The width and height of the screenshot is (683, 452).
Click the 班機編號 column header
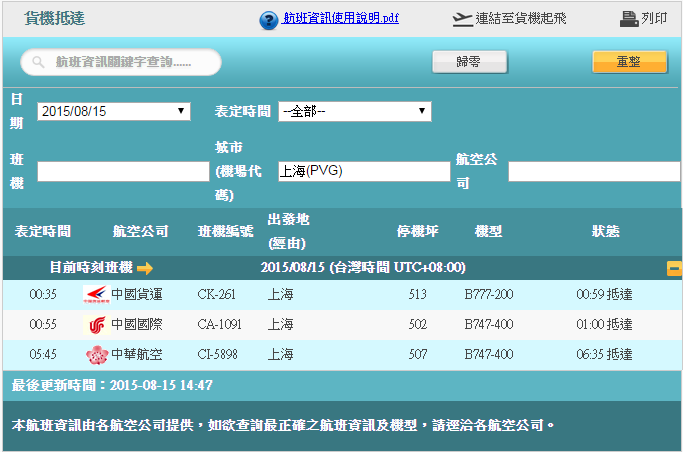point(226,231)
